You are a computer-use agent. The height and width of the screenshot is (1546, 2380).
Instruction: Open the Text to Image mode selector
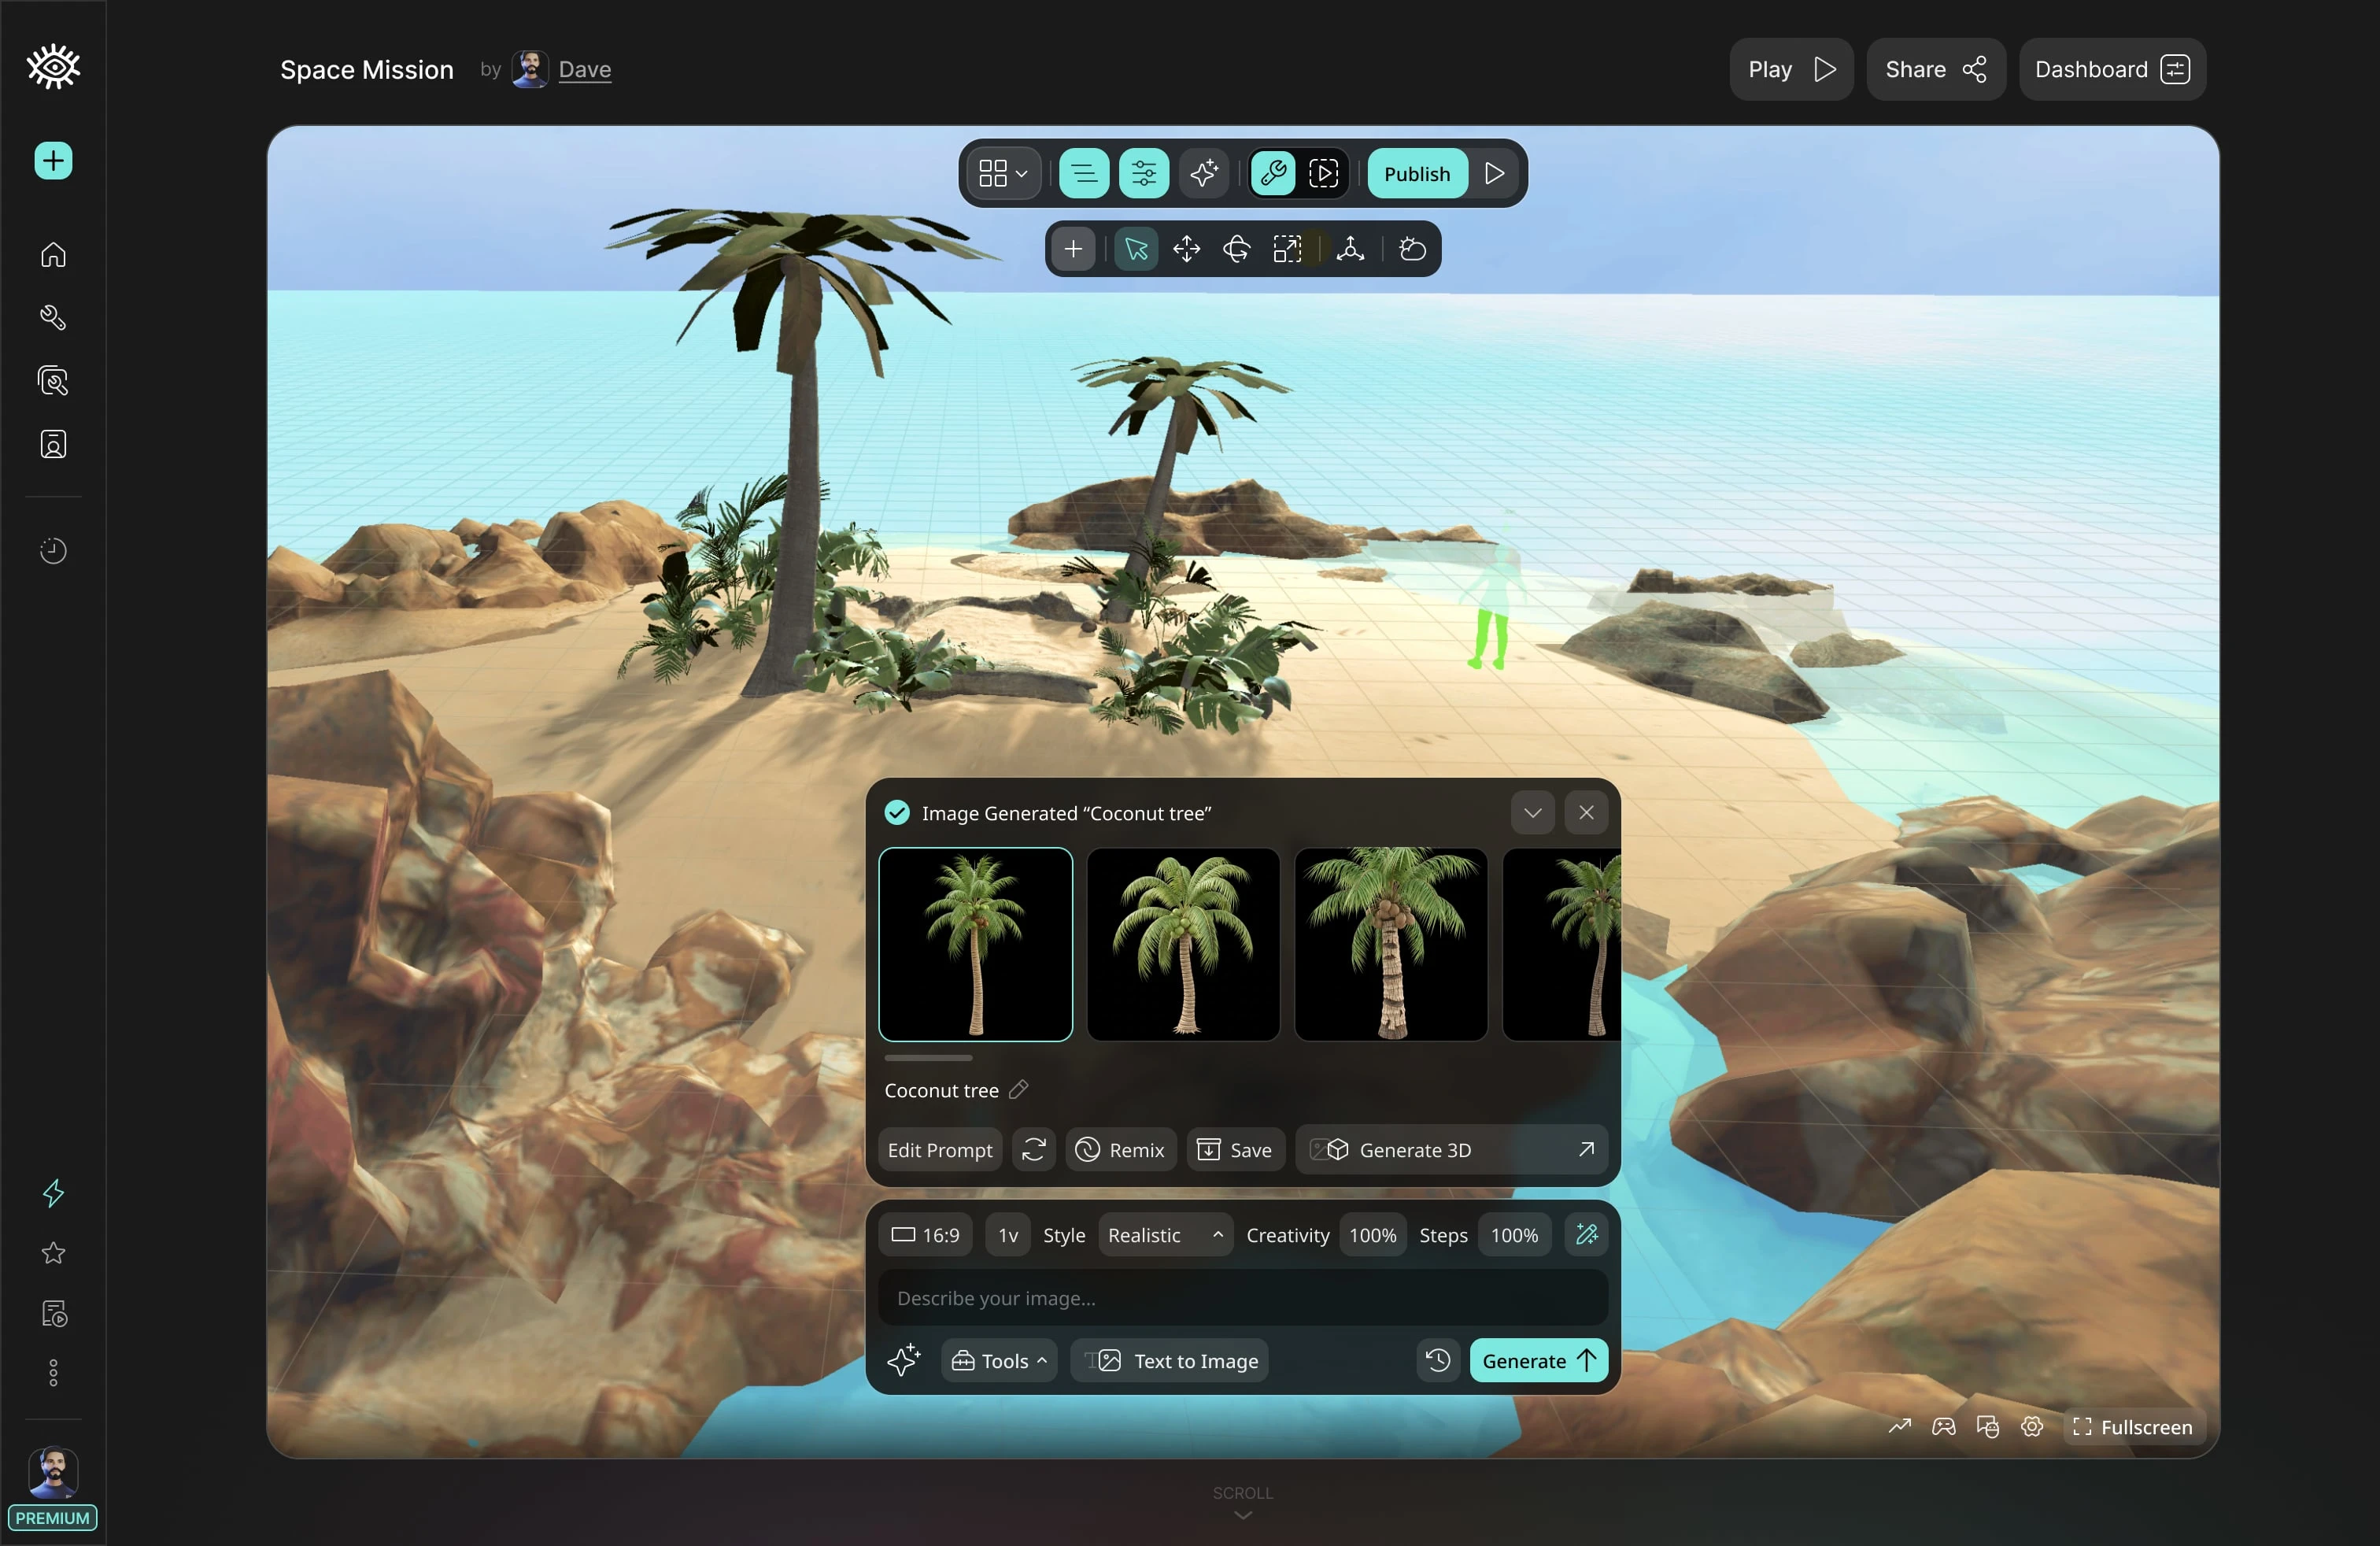pyautogui.click(x=1170, y=1361)
